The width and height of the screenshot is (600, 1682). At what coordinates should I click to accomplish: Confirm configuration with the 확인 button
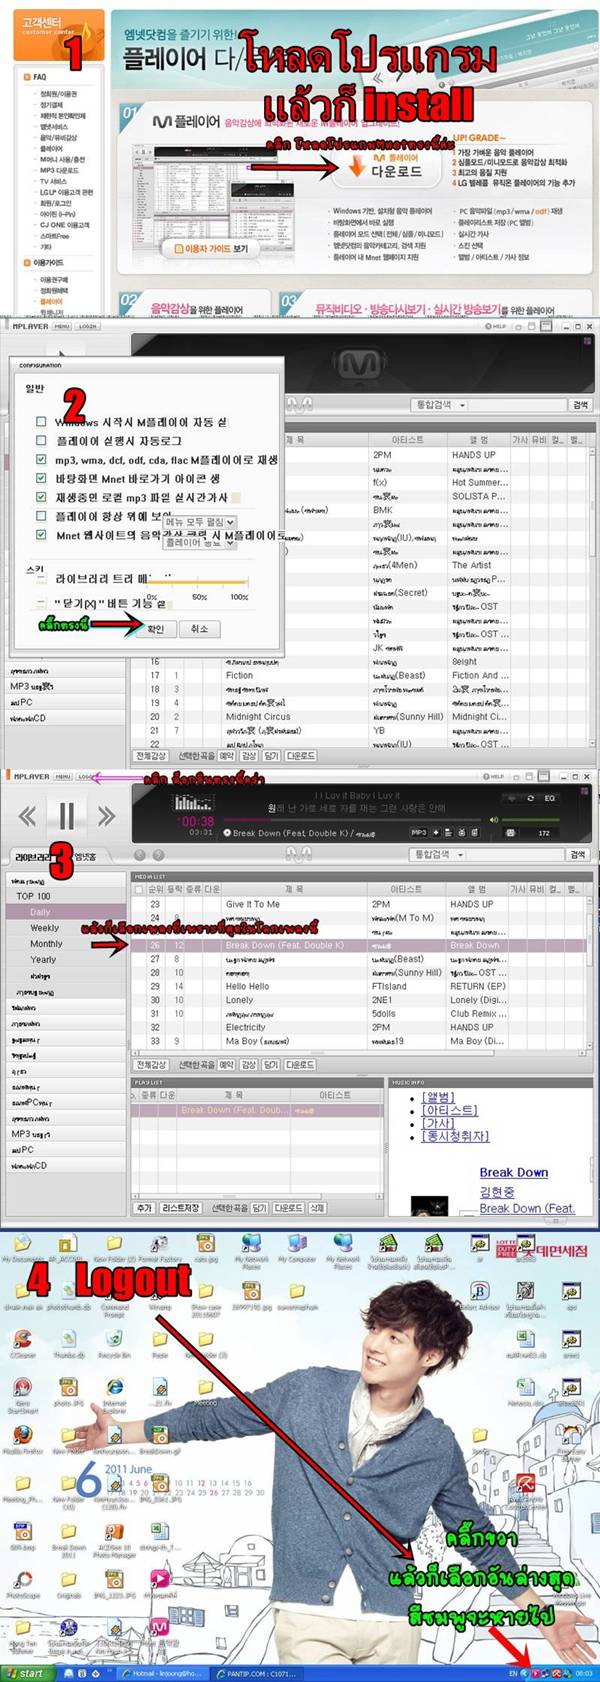click(x=155, y=629)
